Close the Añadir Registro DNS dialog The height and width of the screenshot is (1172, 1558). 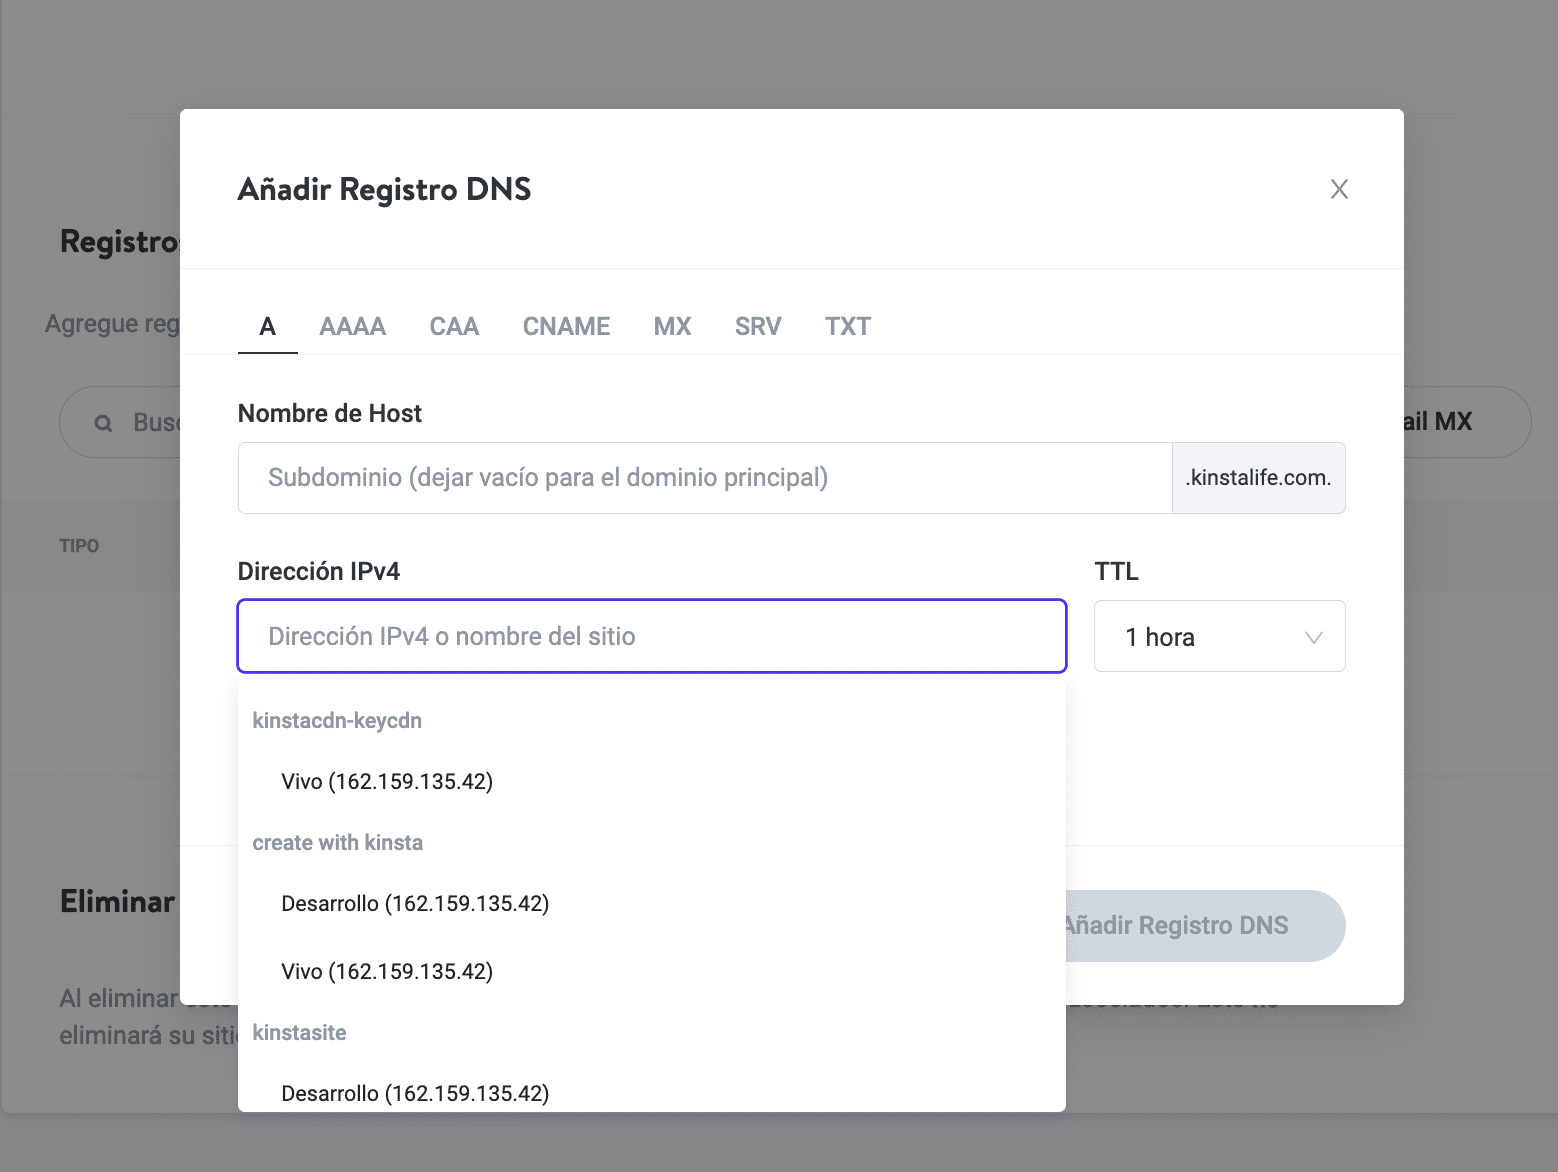[1339, 189]
